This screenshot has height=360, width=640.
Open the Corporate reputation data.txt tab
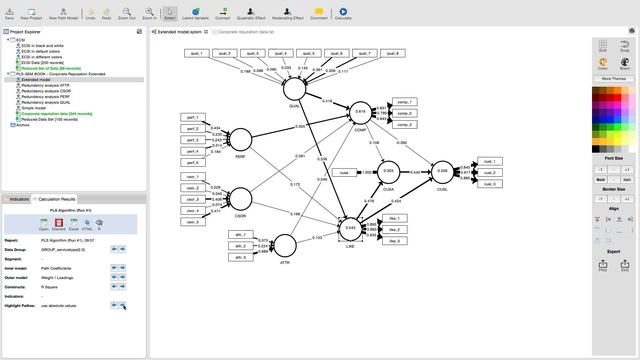point(244,31)
